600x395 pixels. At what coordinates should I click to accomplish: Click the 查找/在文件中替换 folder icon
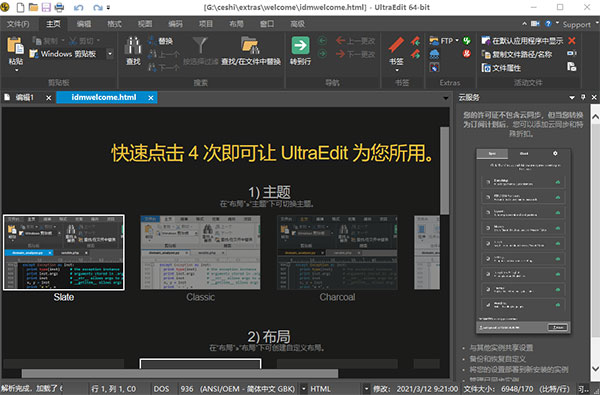[250, 46]
